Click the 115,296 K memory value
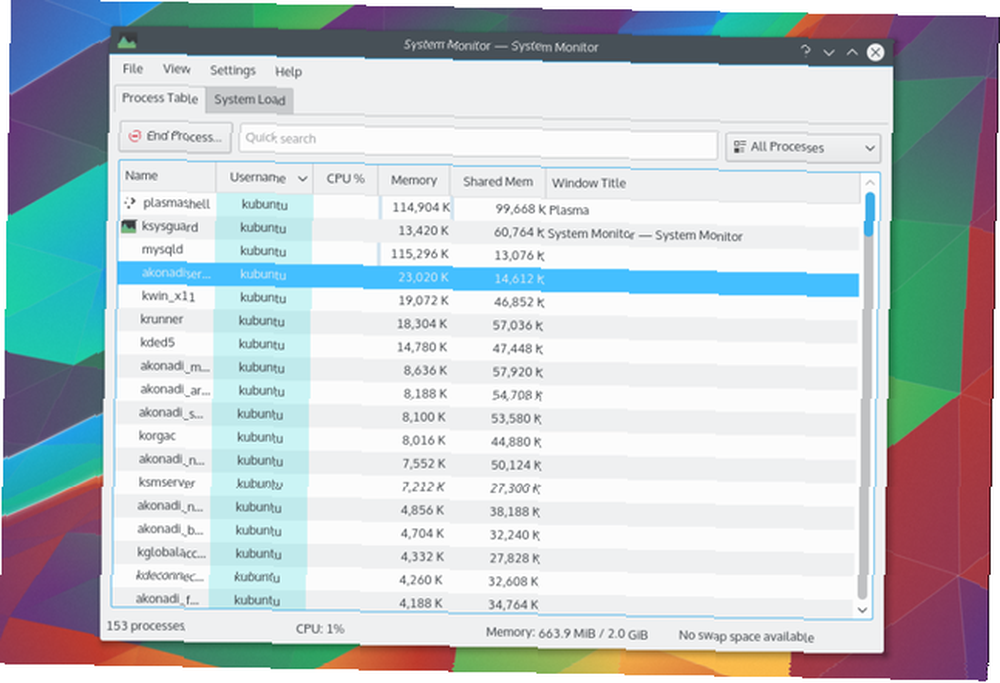Image resolution: width=1000 pixels, height=683 pixels. click(420, 254)
